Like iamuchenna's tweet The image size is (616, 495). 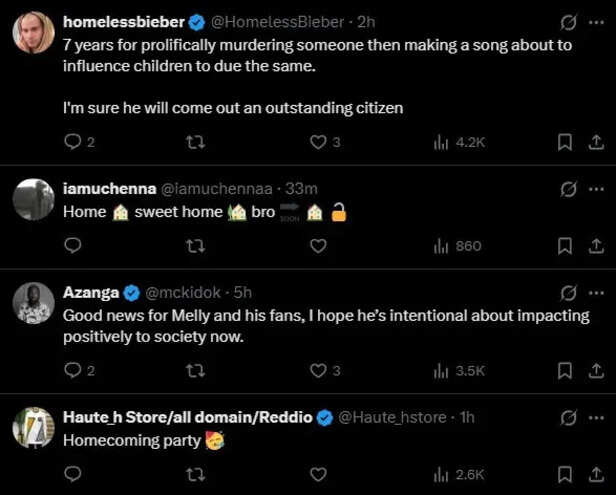coord(318,246)
